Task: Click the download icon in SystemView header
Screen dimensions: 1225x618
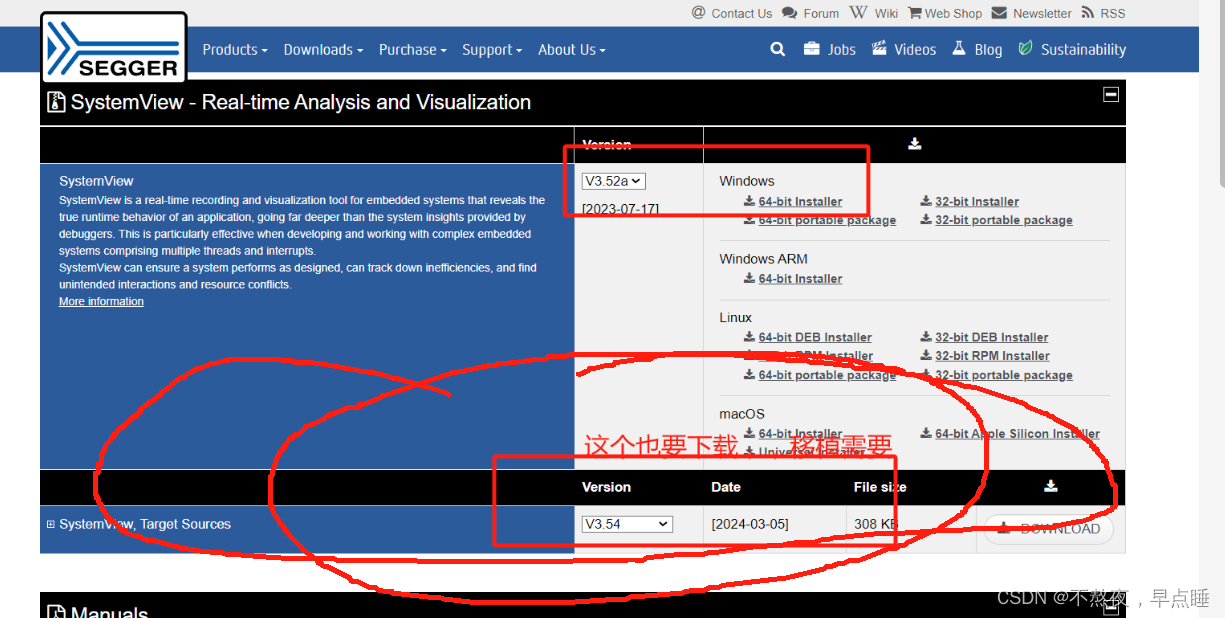Action: [x=914, y=144]
